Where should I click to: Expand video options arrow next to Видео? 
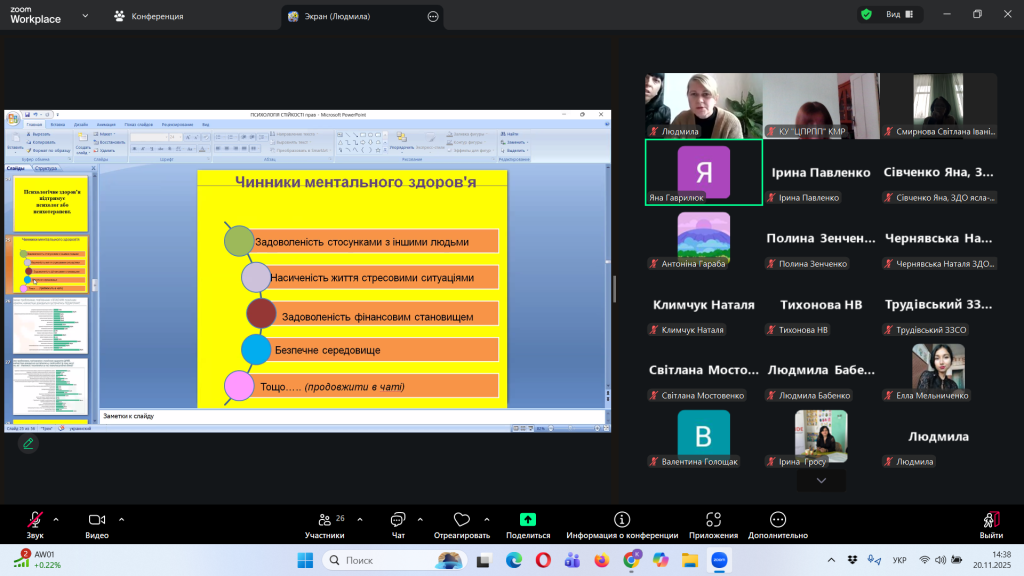coord(122,519)
